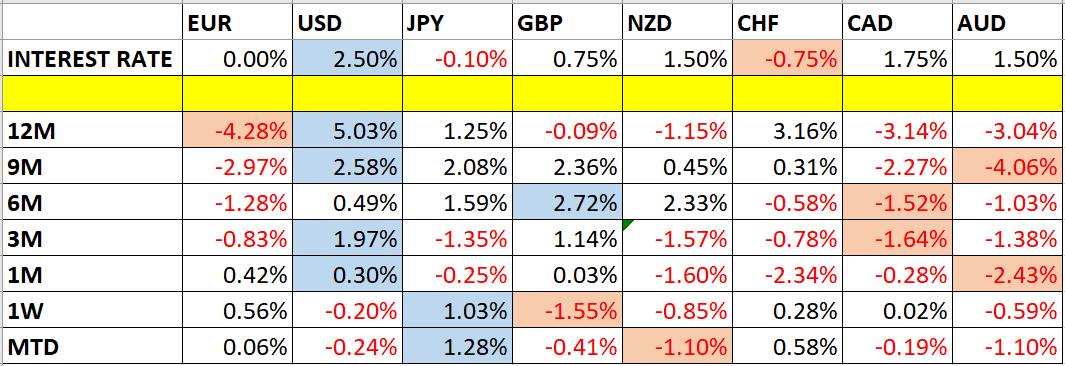Click the 9M AUD cell showing -4.06%
The width and height of the screenshot is (1065, 366).
tap(1008, 166)
